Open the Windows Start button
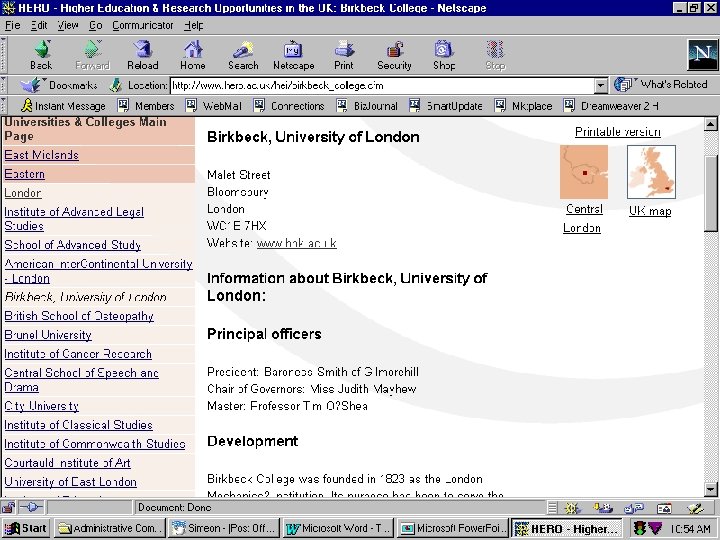This screenshot has width=720, height=540. tap(26, 529)
